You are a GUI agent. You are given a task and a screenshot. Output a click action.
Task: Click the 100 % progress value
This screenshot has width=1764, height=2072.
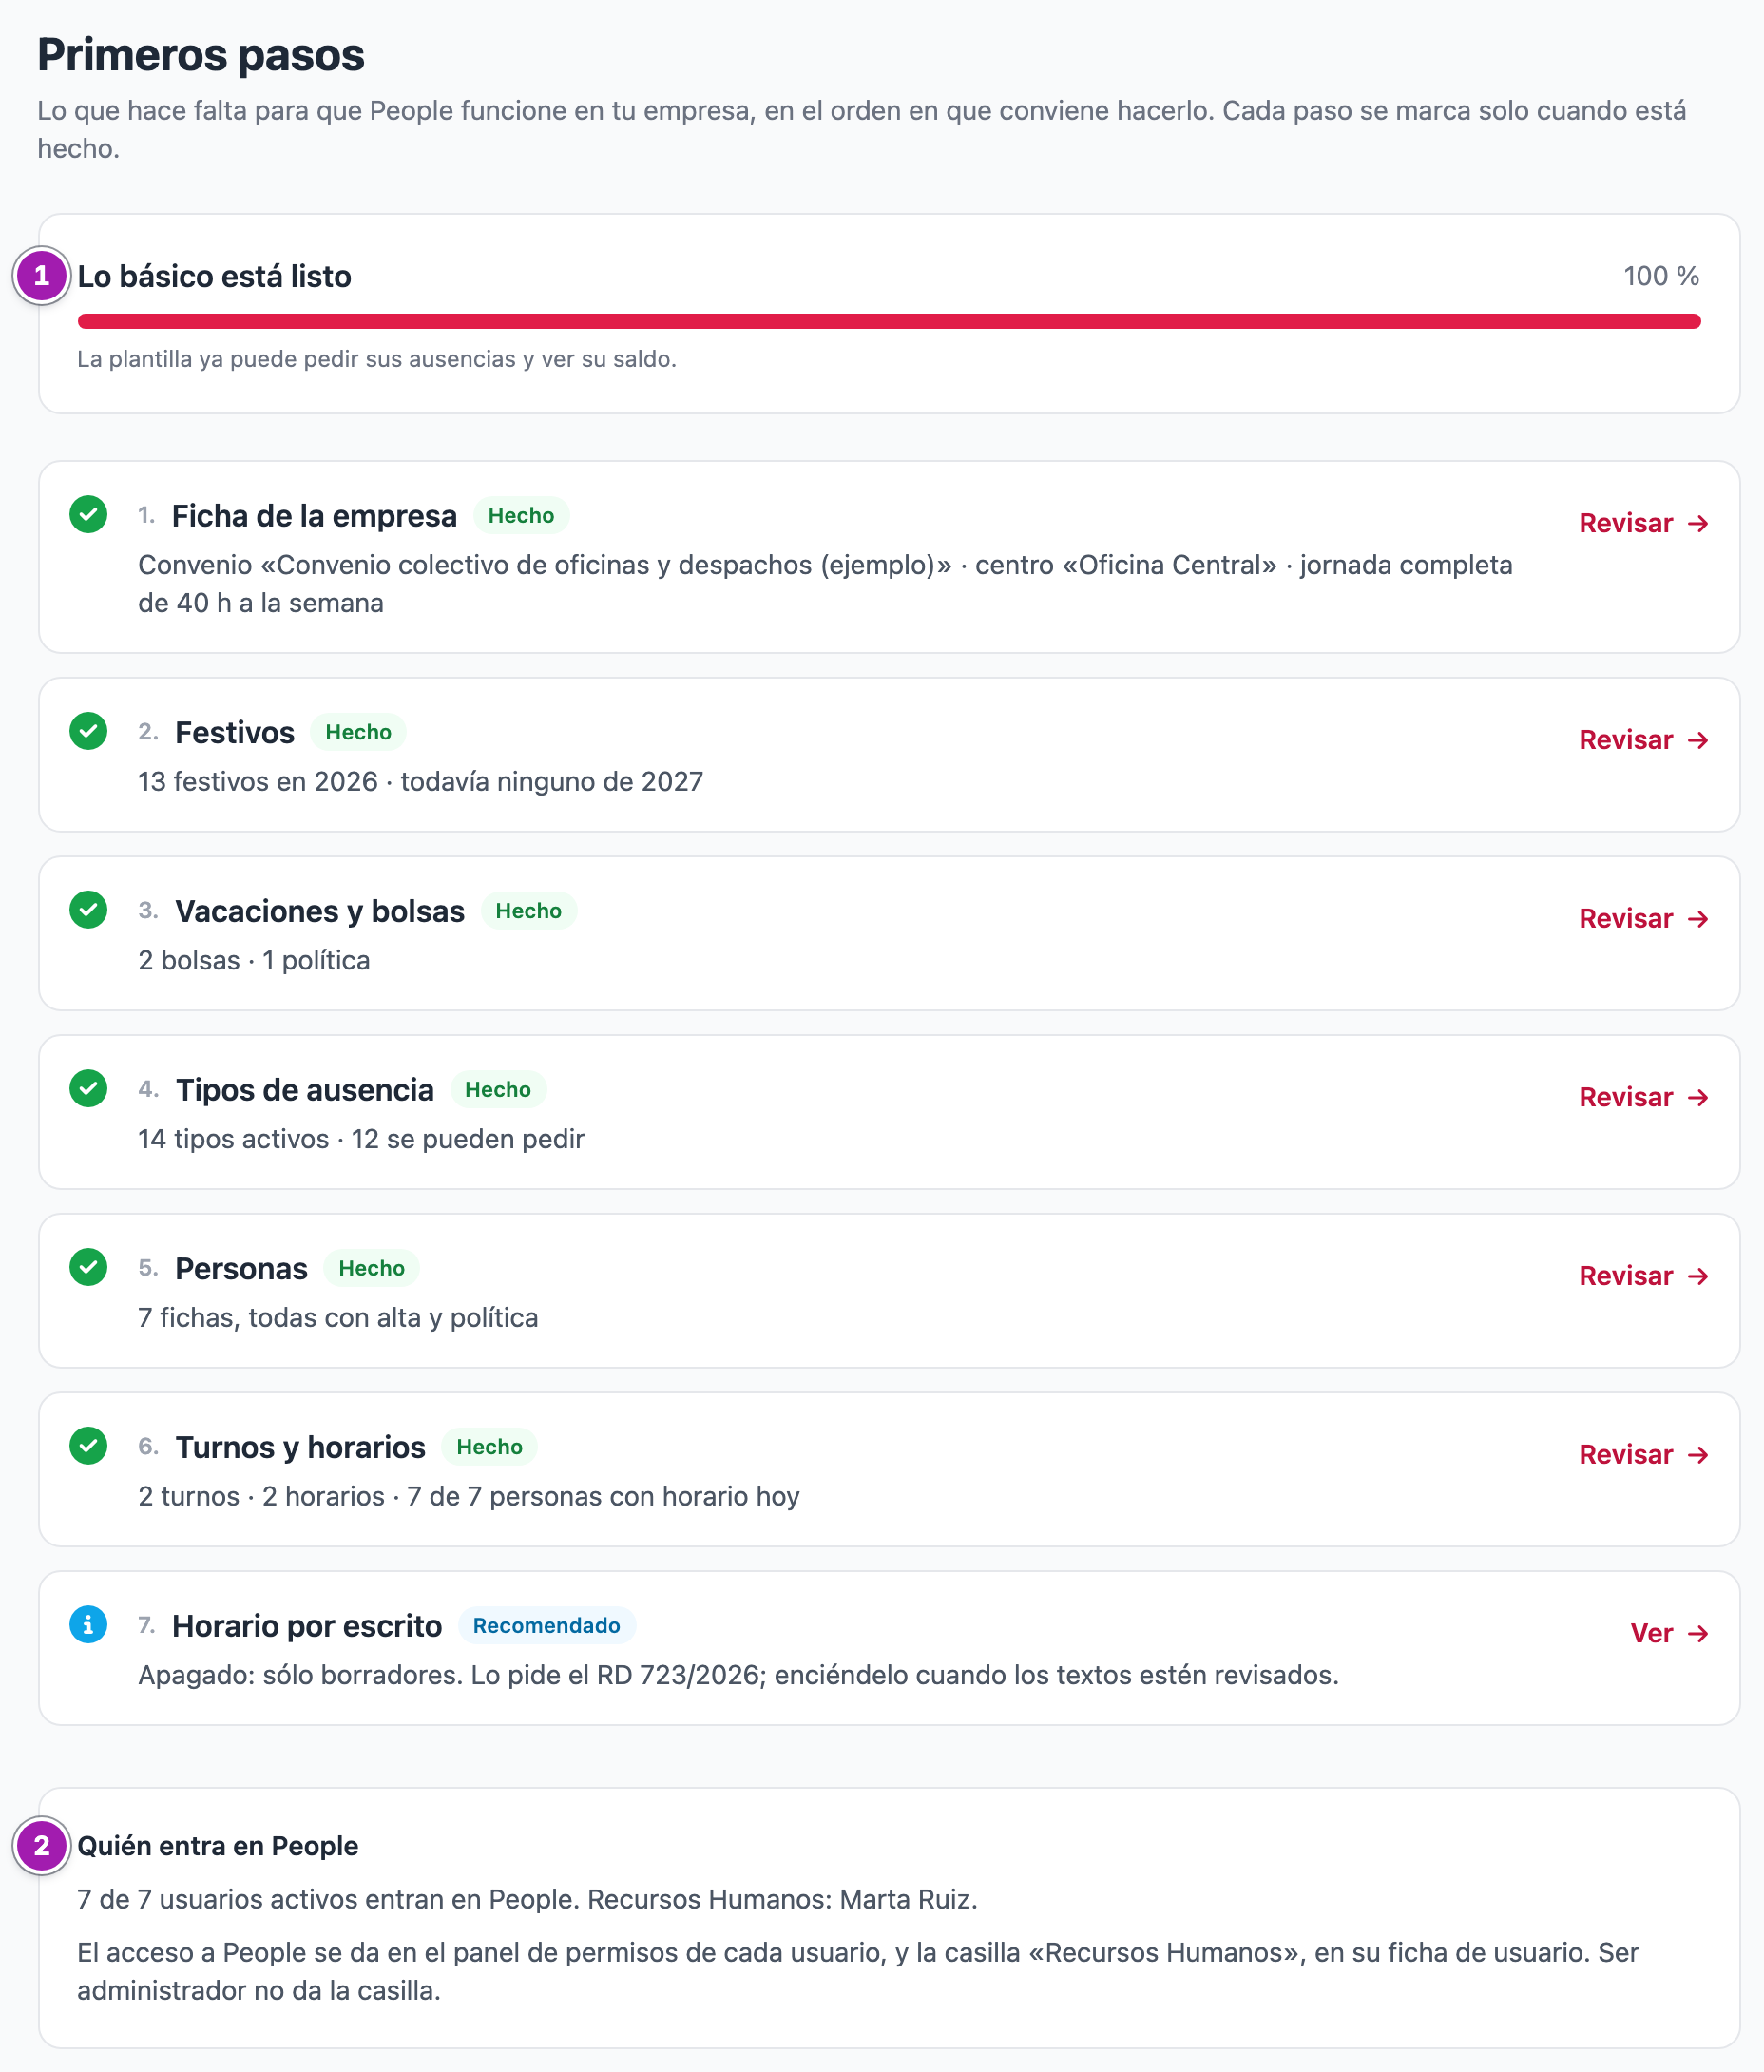pos(1661,276)
